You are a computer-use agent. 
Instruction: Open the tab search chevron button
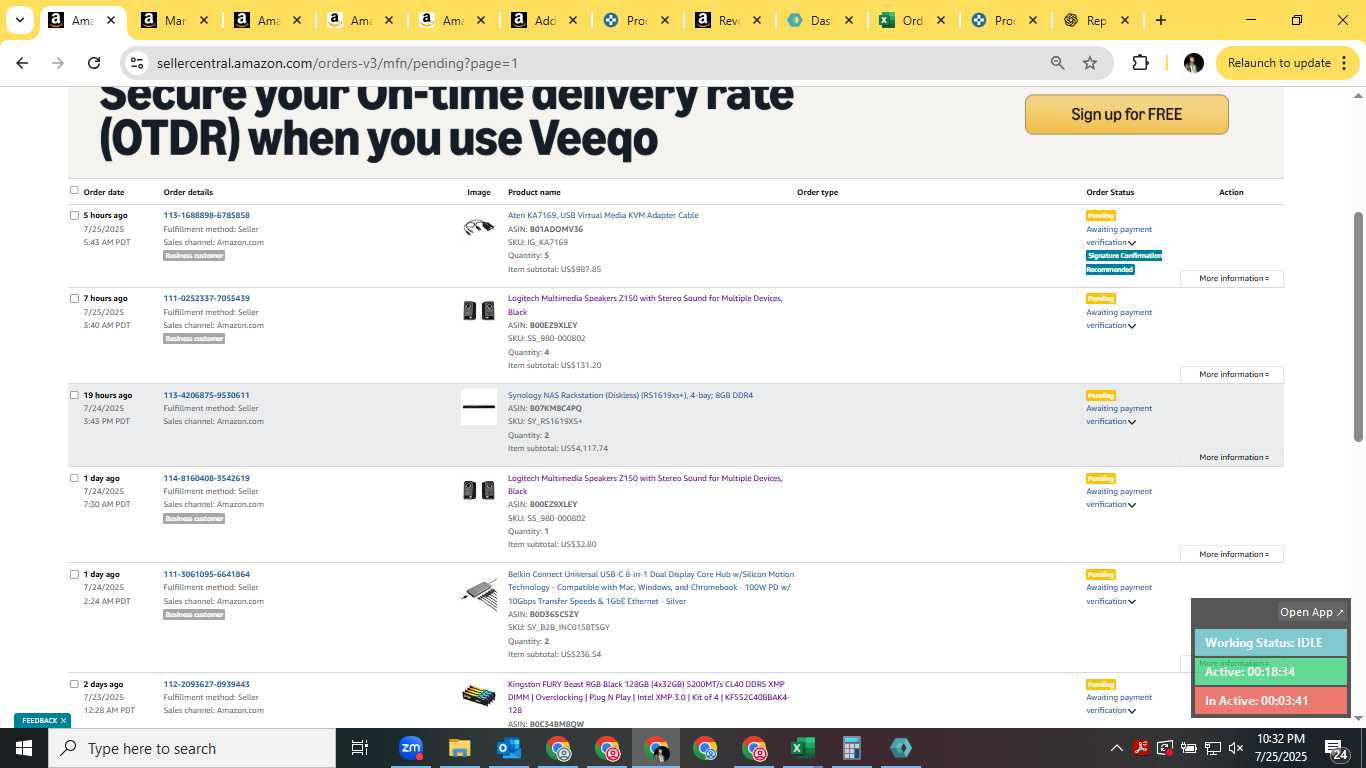point(19,20)
